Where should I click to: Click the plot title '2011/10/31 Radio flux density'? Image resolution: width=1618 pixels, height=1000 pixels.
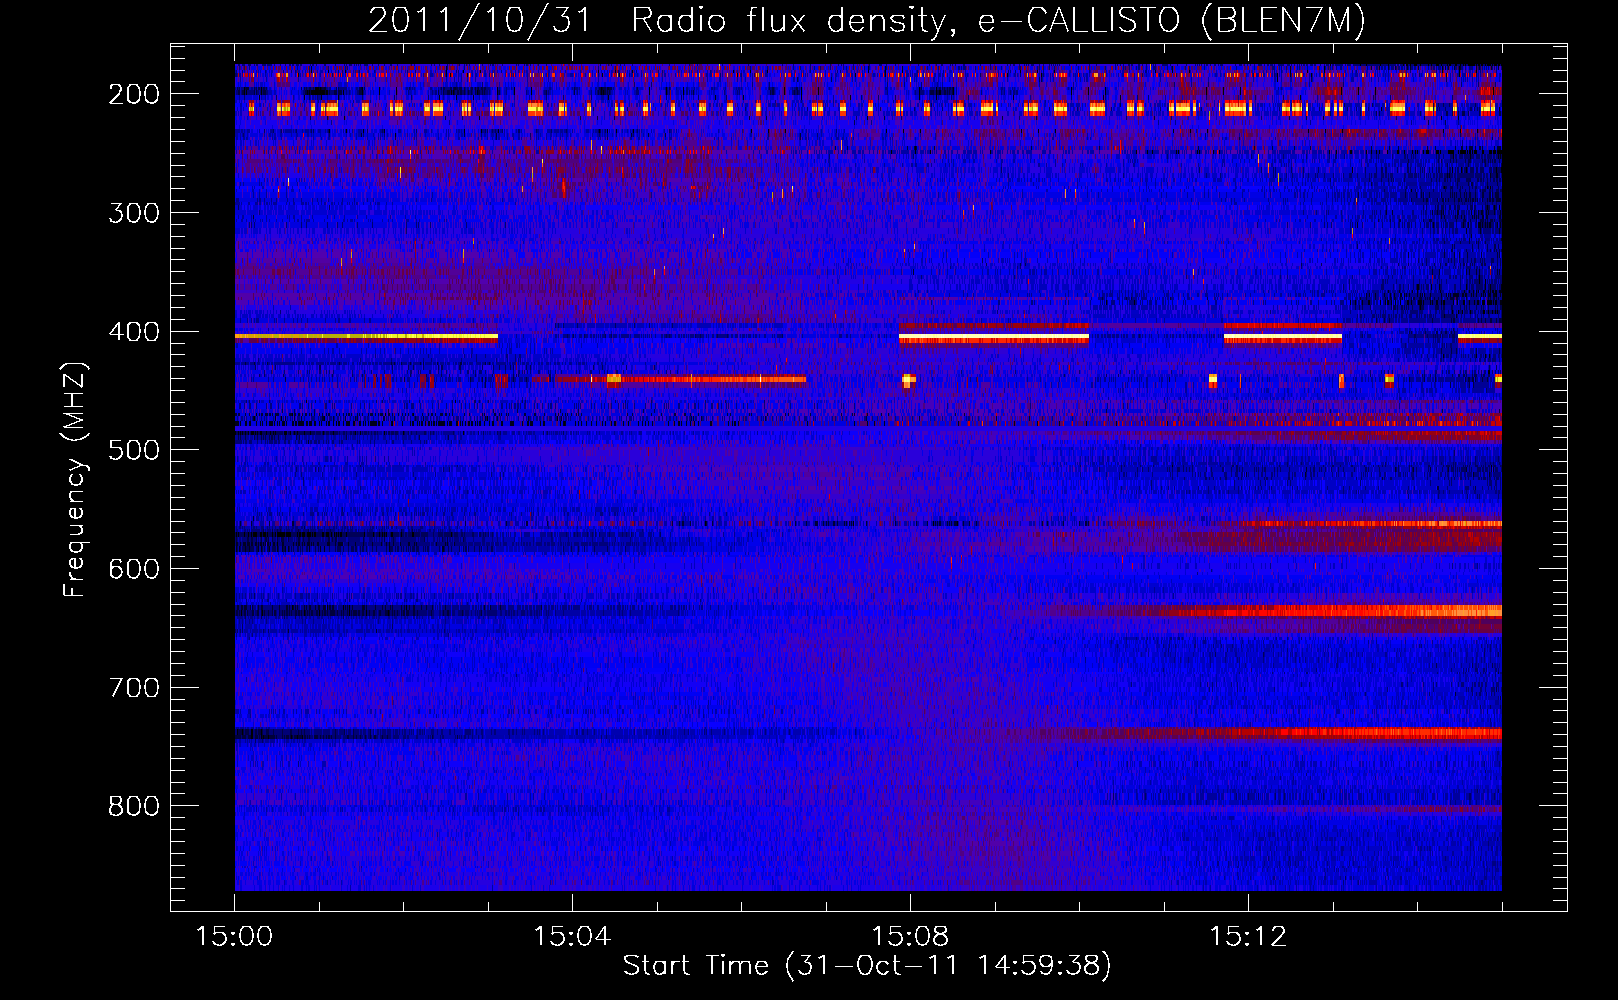point(656,21)
